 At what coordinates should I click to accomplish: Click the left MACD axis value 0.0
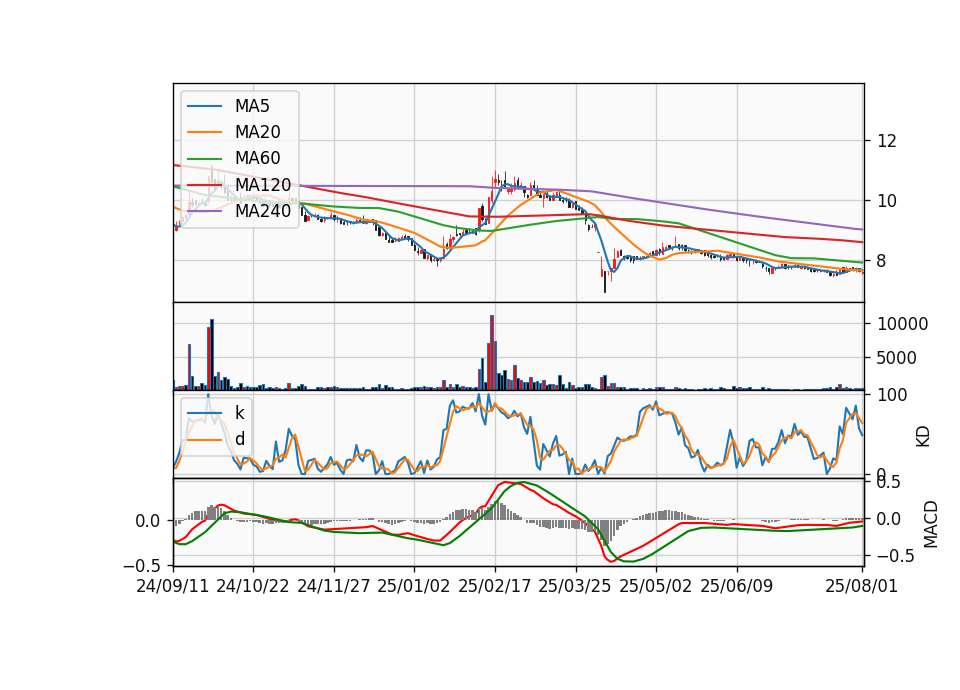pyautogui.click(x=148, y=521)
